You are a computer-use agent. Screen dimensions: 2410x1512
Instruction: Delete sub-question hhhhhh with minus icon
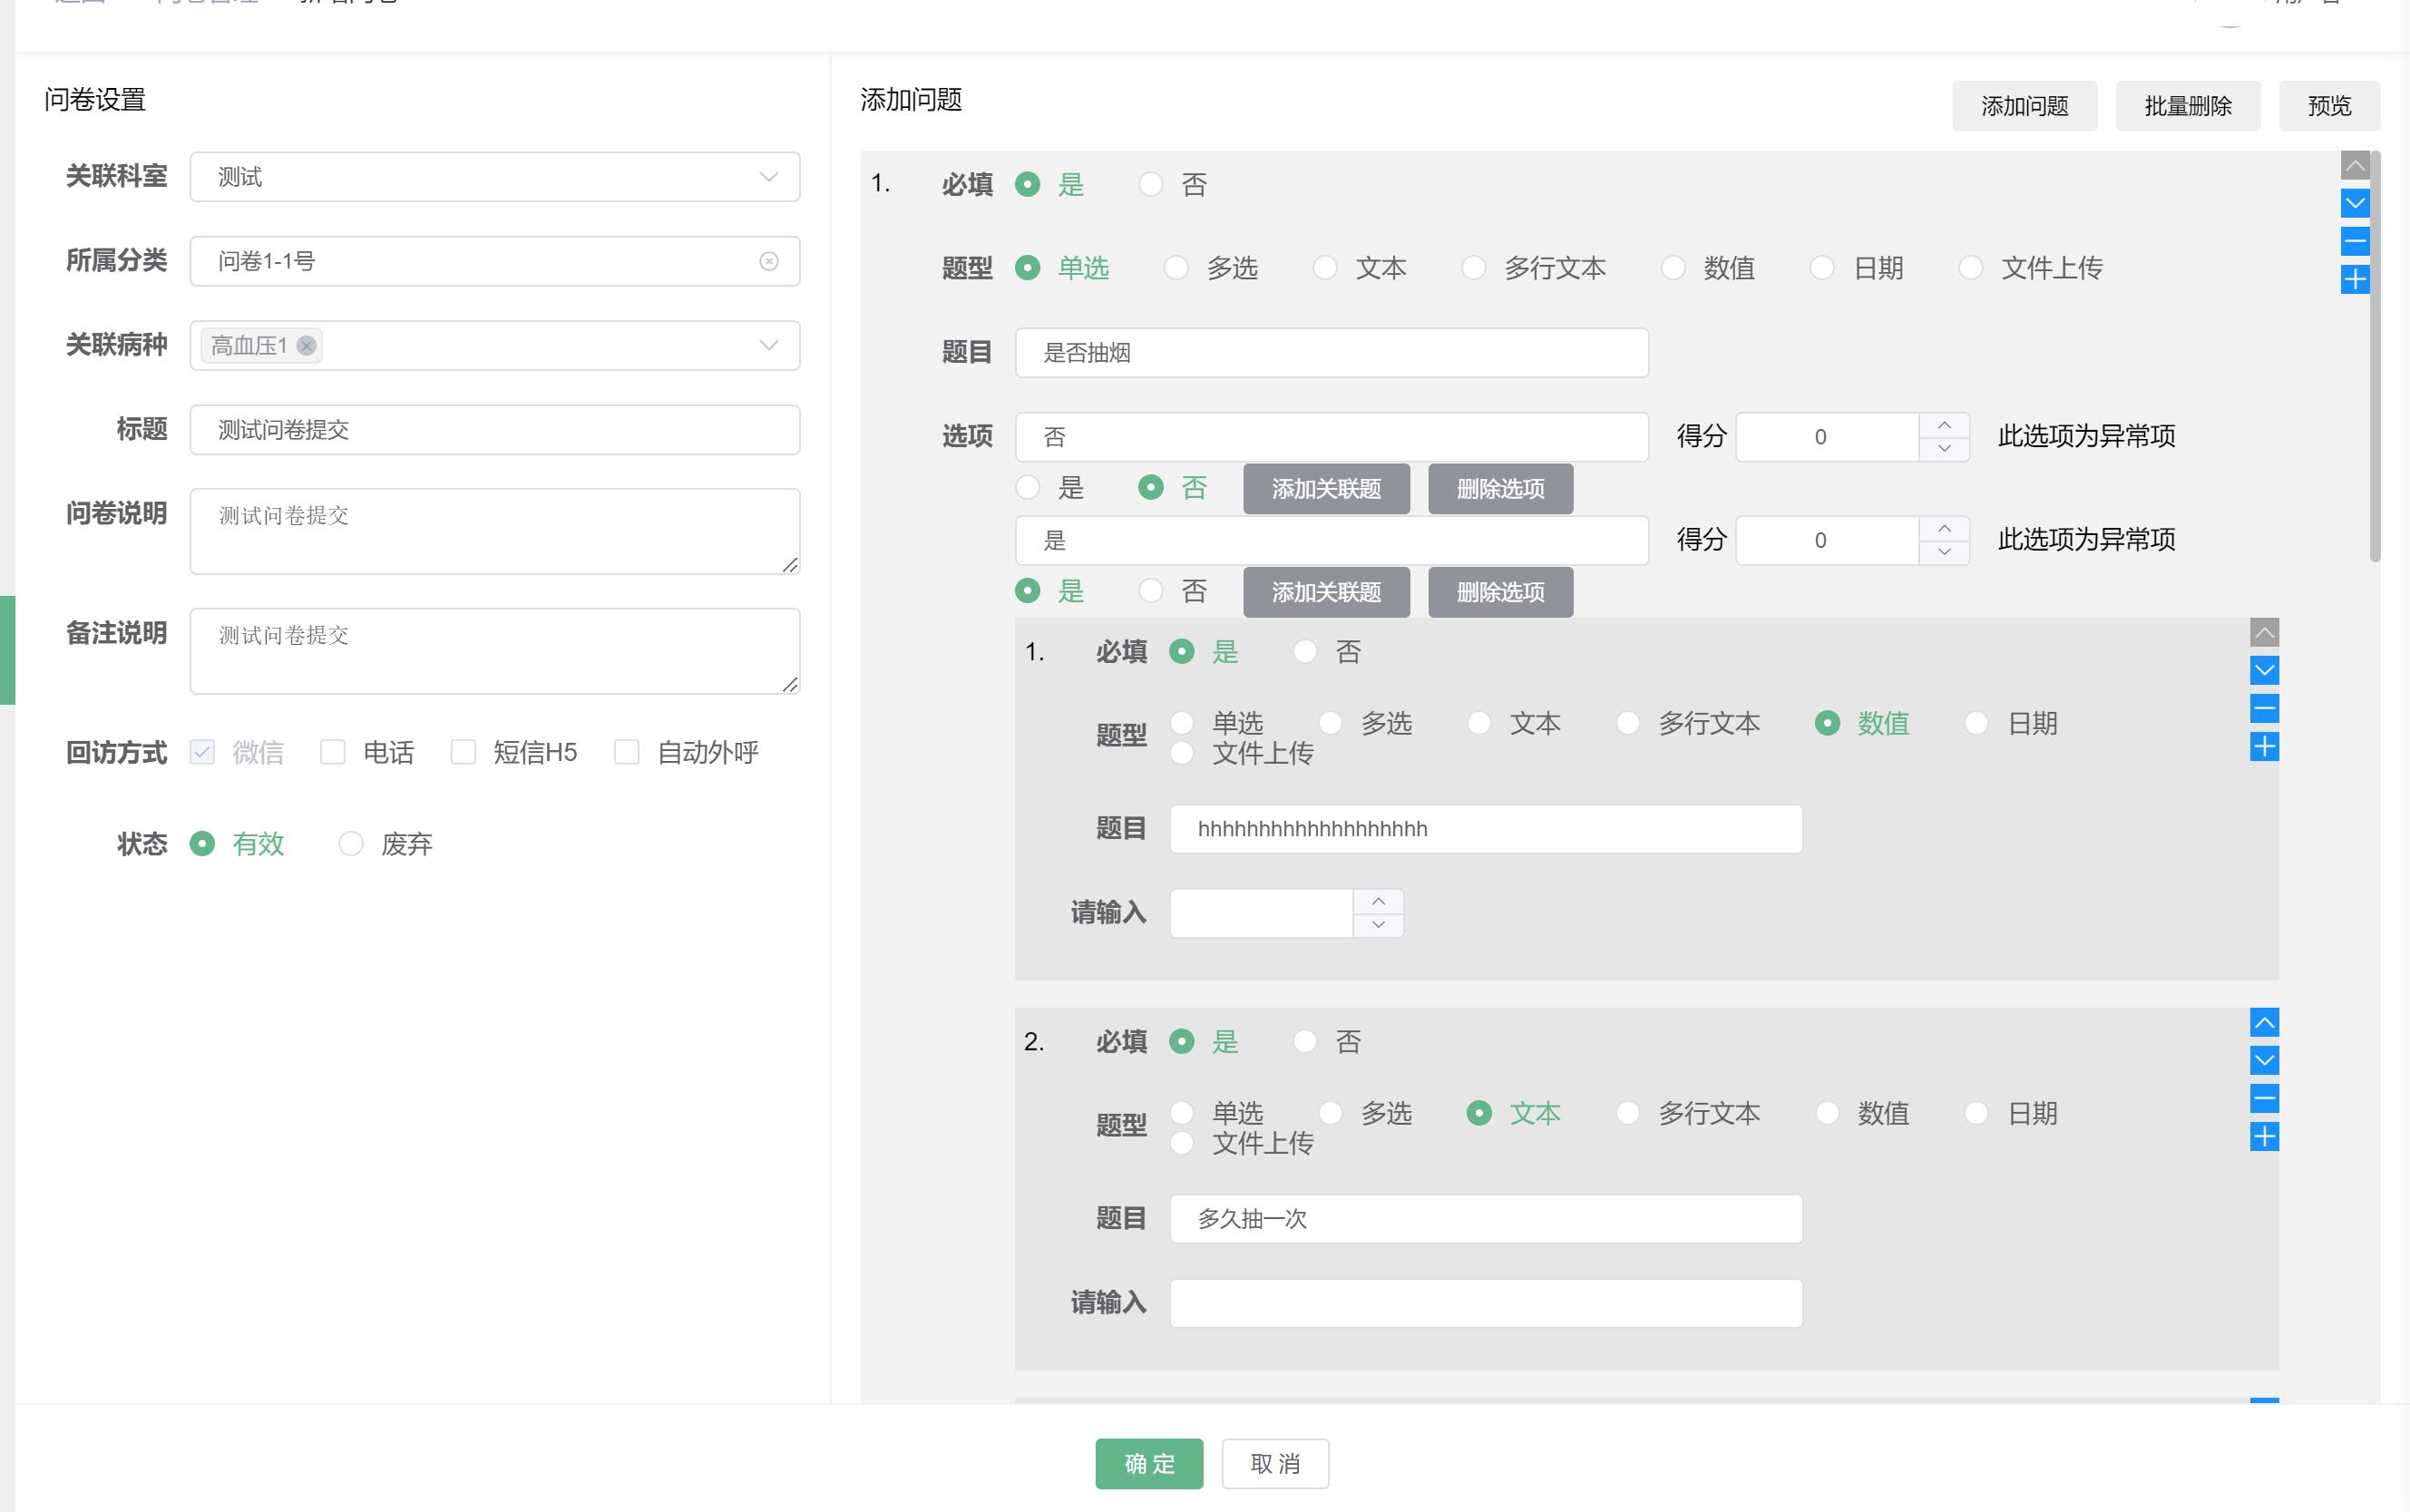tap(2264, 709)
